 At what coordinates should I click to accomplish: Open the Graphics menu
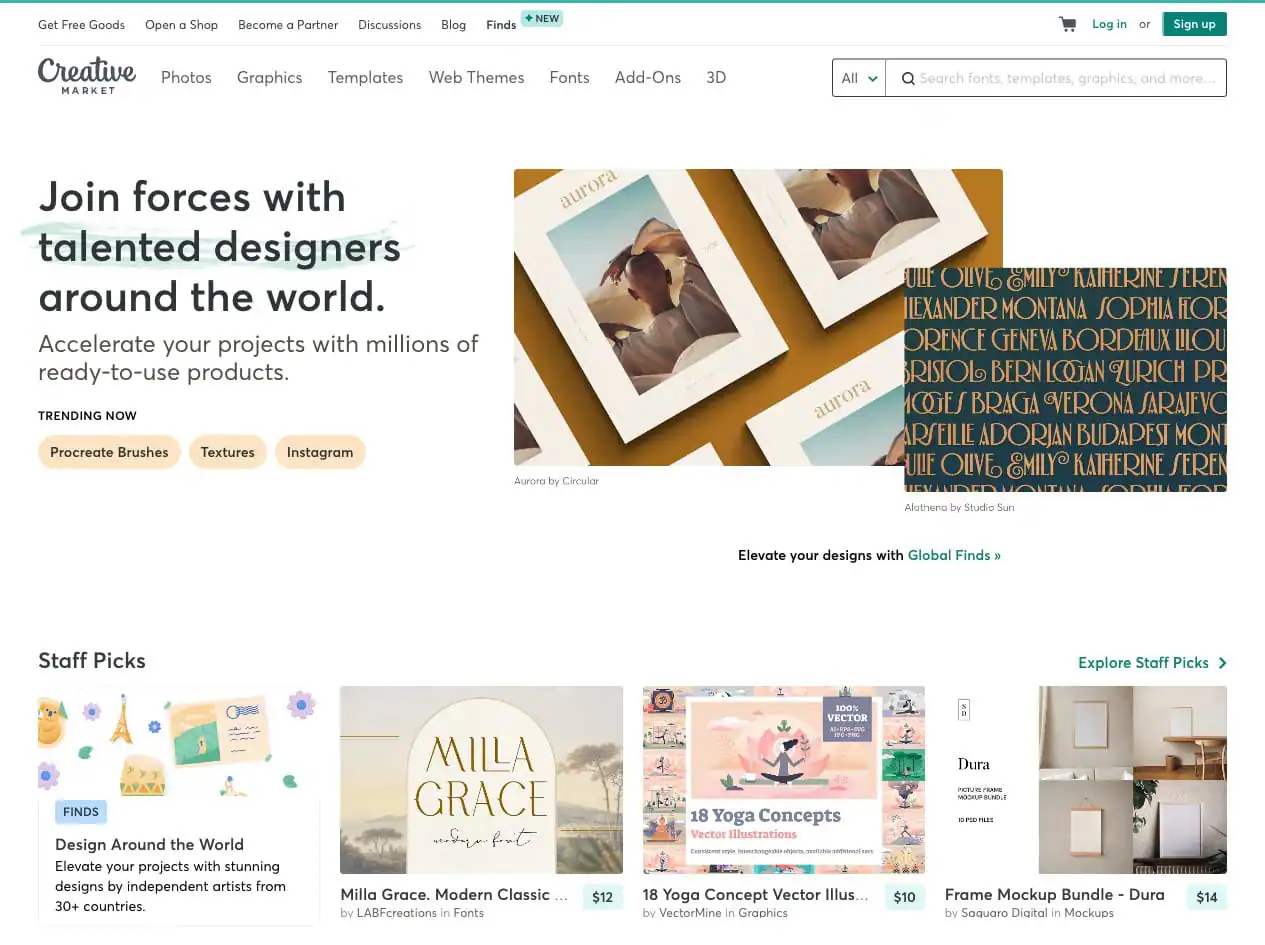(269, 77)
